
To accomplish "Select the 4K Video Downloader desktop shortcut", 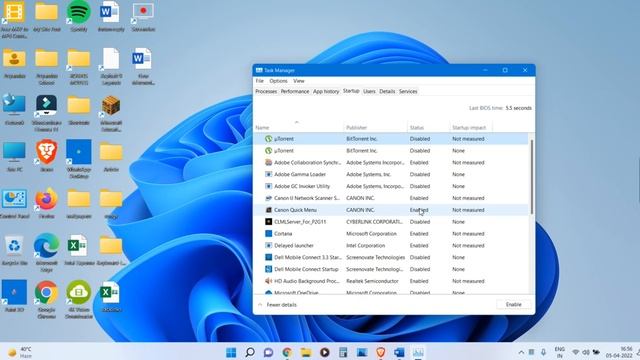I will click(79, 299).
